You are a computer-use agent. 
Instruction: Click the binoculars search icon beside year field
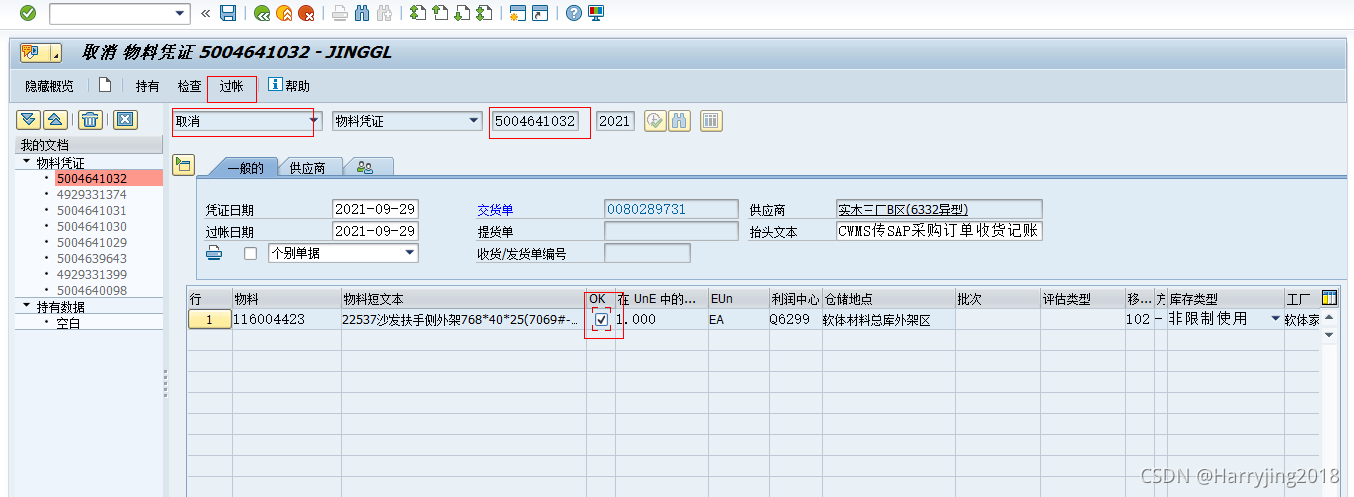[680, 121]
